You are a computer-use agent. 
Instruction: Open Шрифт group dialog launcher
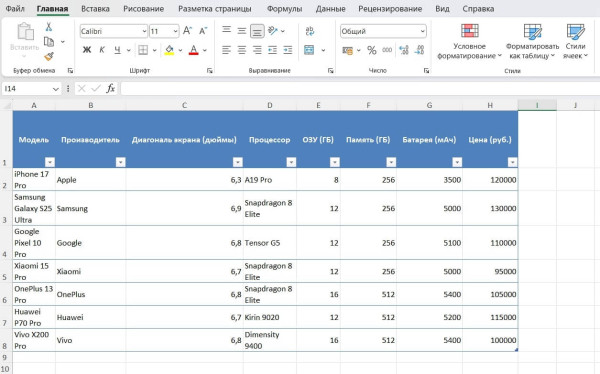coord(210,70)
